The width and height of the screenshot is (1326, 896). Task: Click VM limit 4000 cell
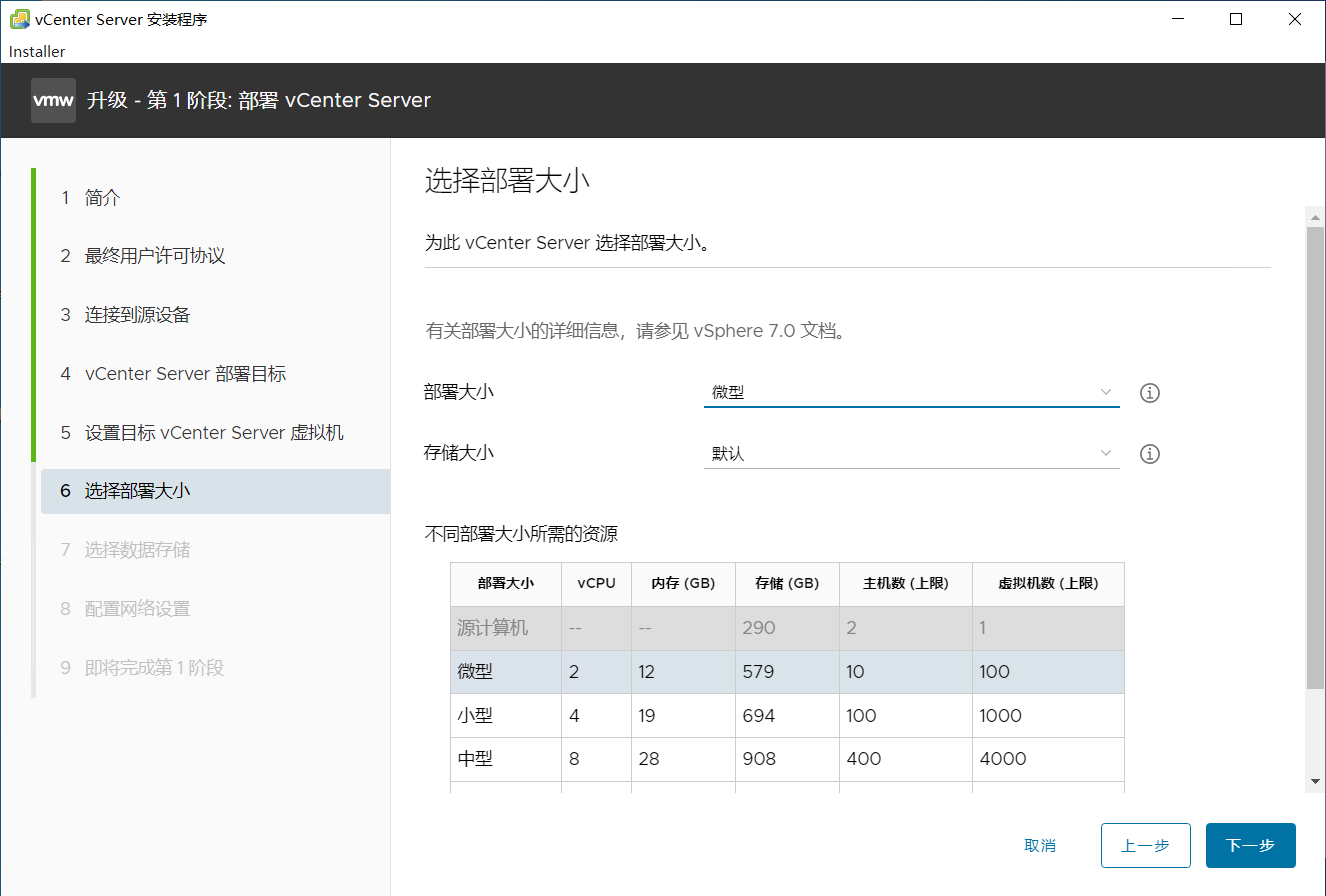(x=1049, y=759)
